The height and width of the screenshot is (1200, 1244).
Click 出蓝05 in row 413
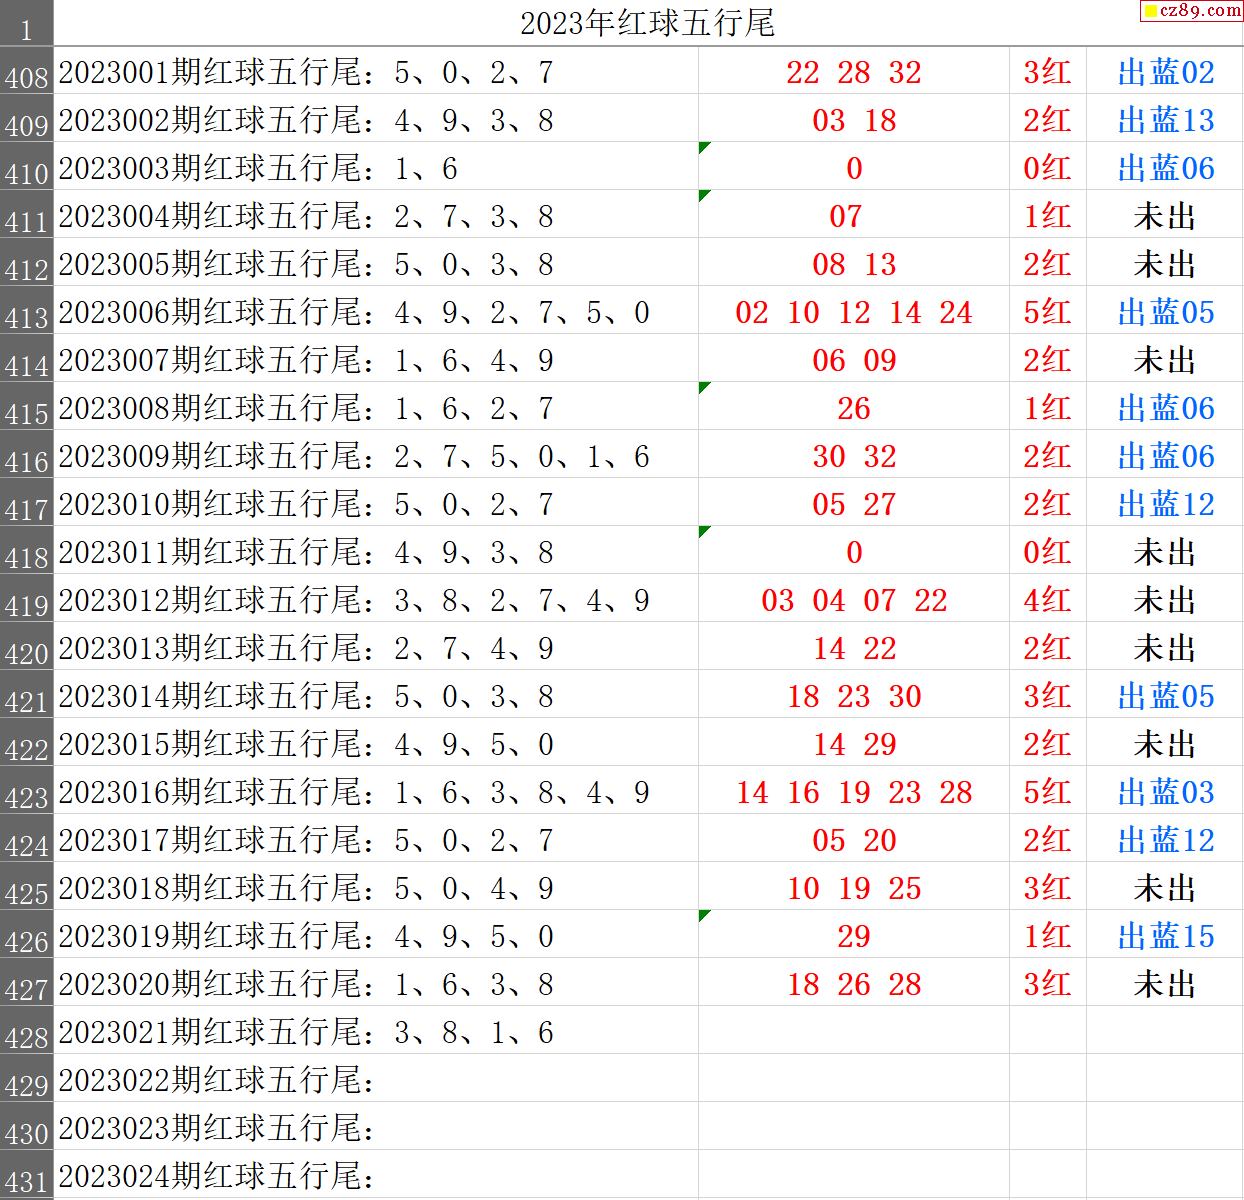(x=1165, y=311)
